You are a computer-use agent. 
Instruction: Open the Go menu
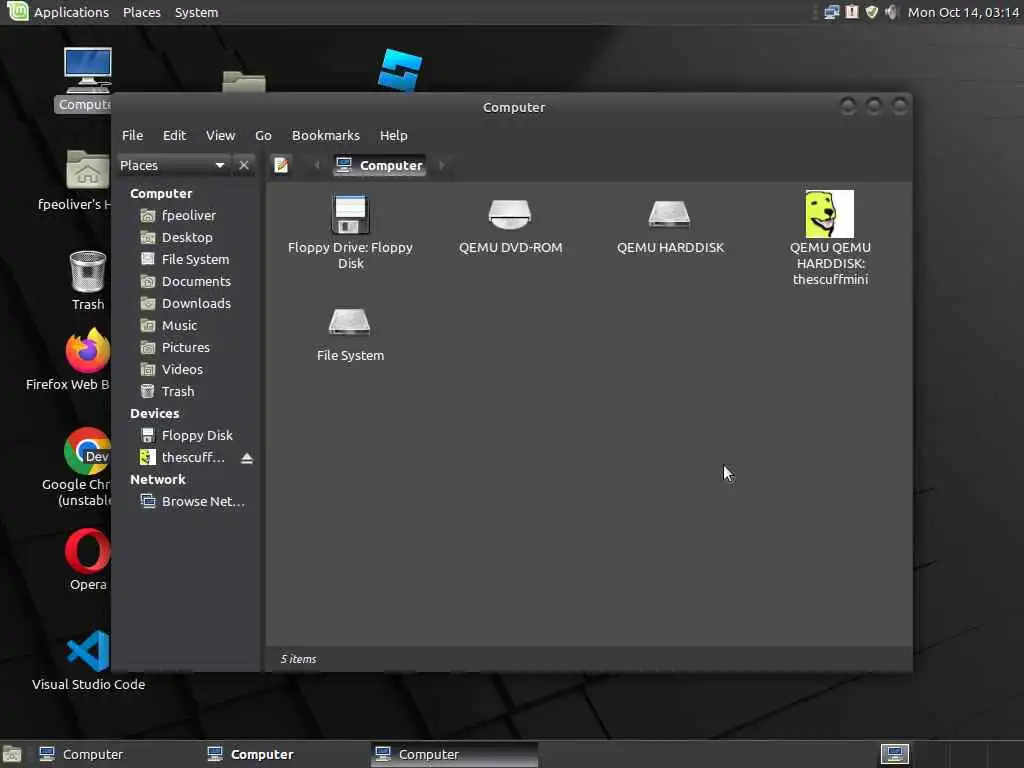263,135
